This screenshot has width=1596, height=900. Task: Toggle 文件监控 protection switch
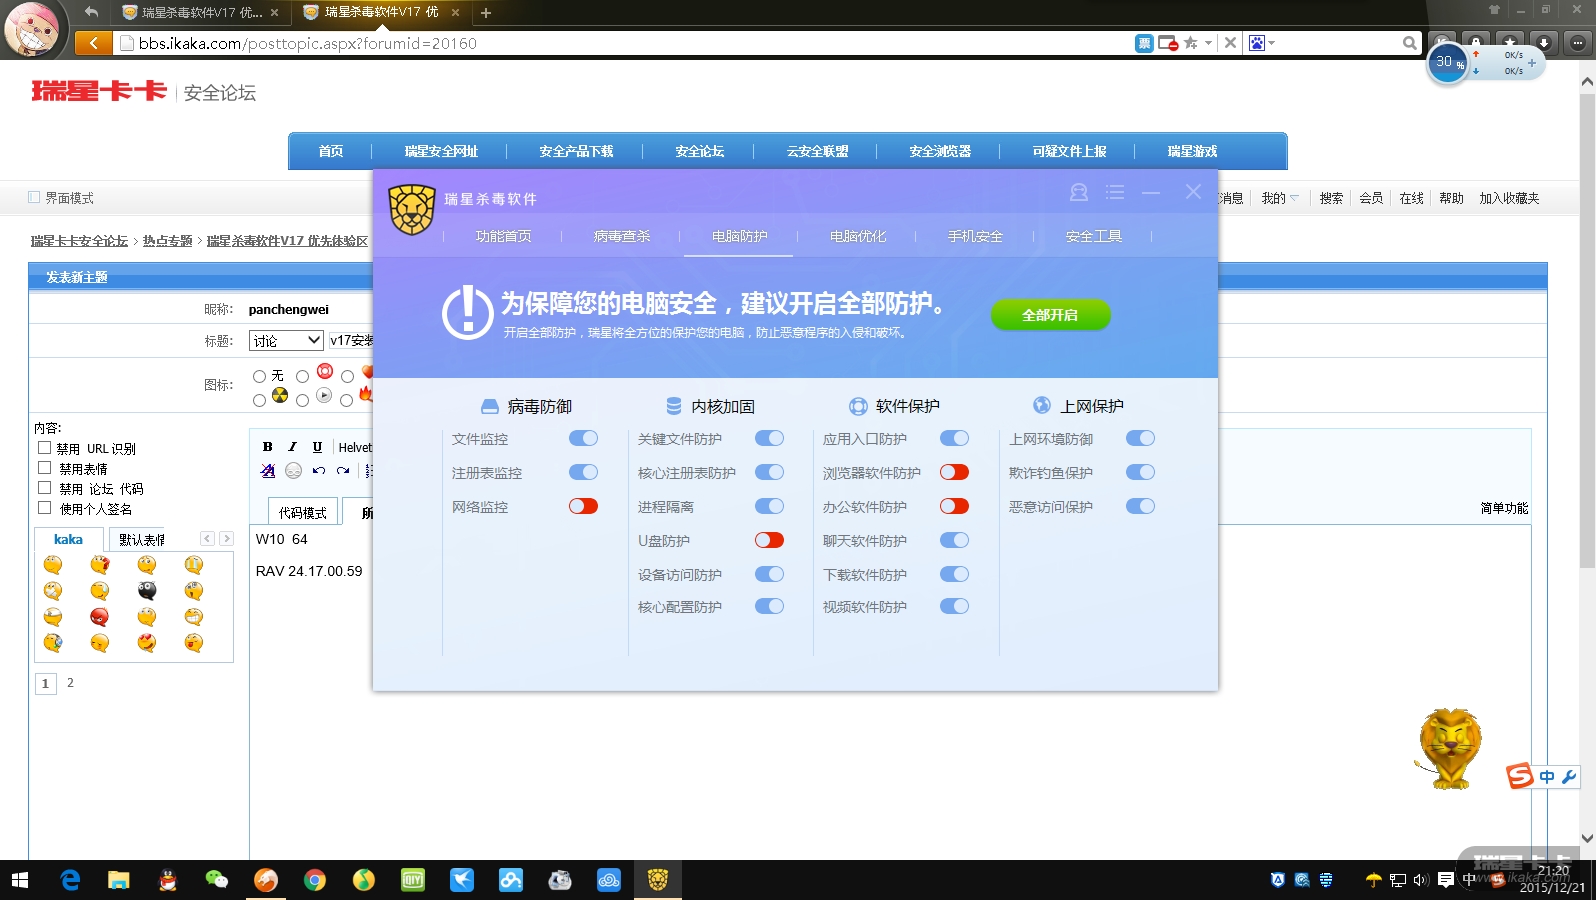(583, 438)
